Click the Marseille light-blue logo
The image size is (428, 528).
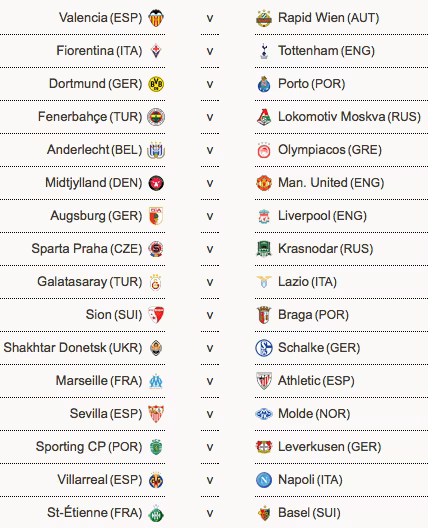pos(156,381)
